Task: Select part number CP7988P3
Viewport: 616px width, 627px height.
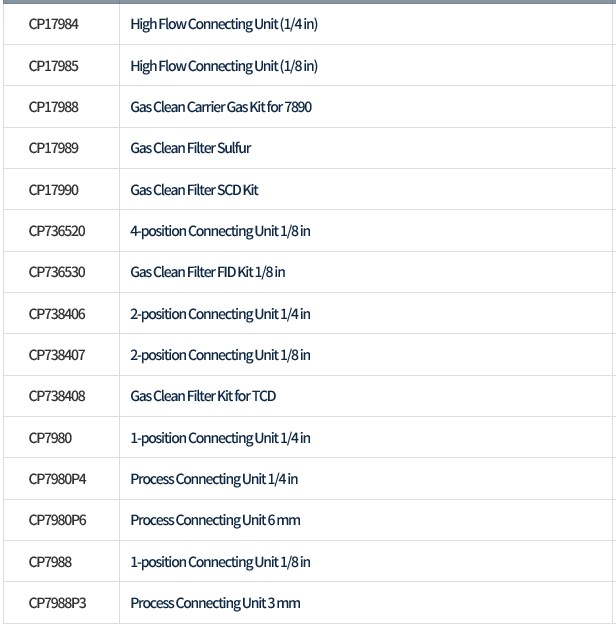Action: coord(58,603)
